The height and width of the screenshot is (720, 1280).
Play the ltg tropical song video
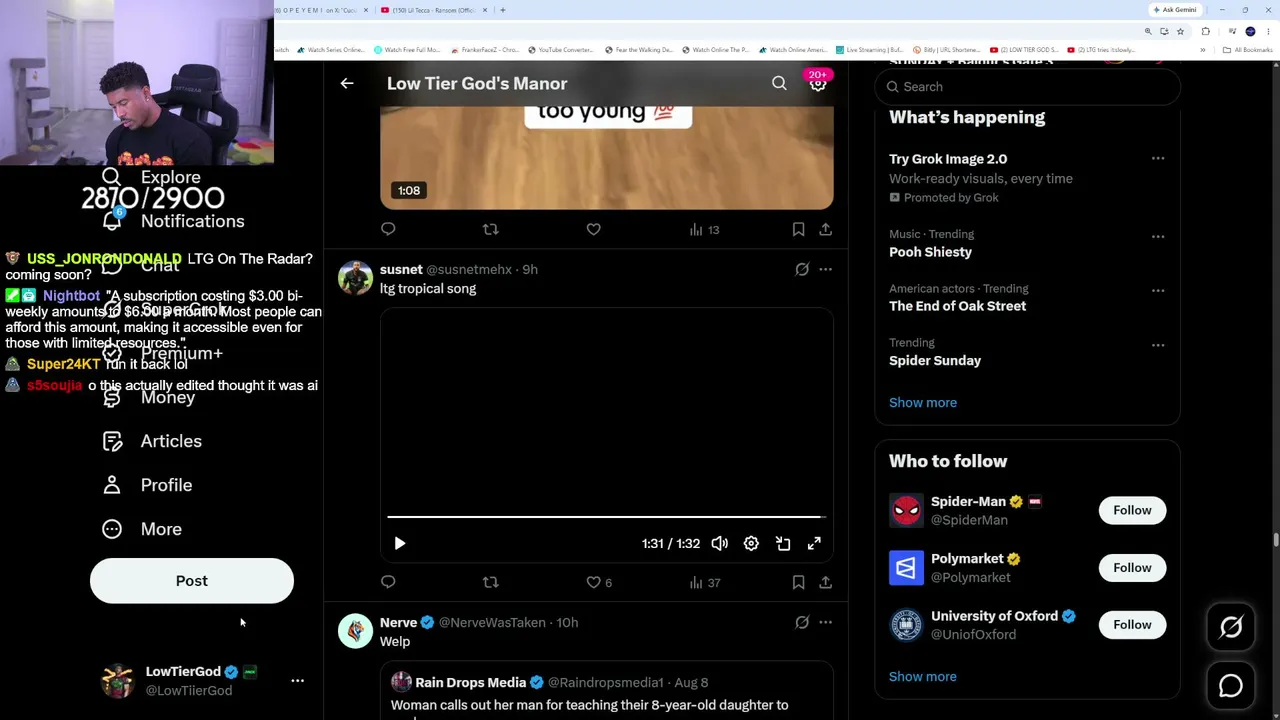[x=399, y=543]
